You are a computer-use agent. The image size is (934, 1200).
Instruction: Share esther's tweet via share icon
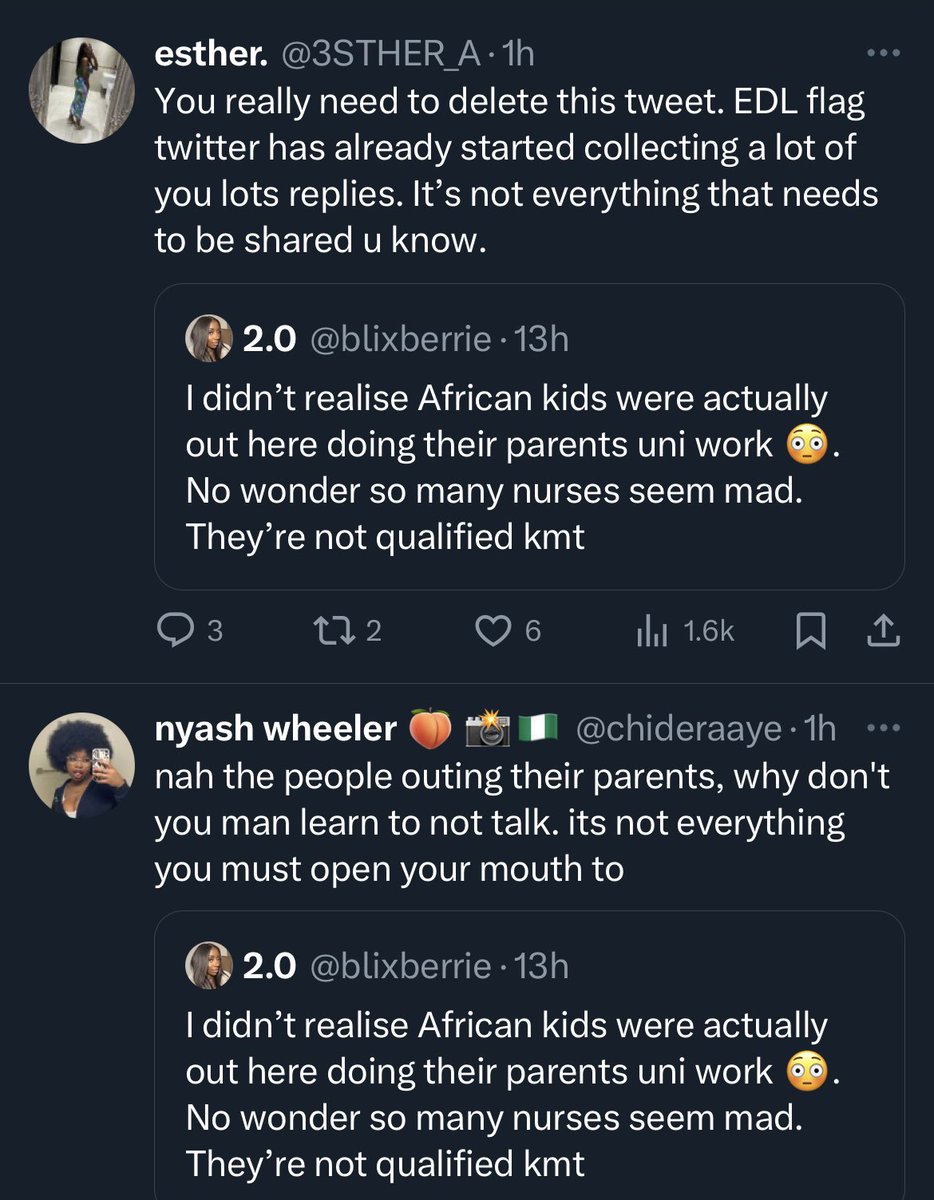point(886,631)
